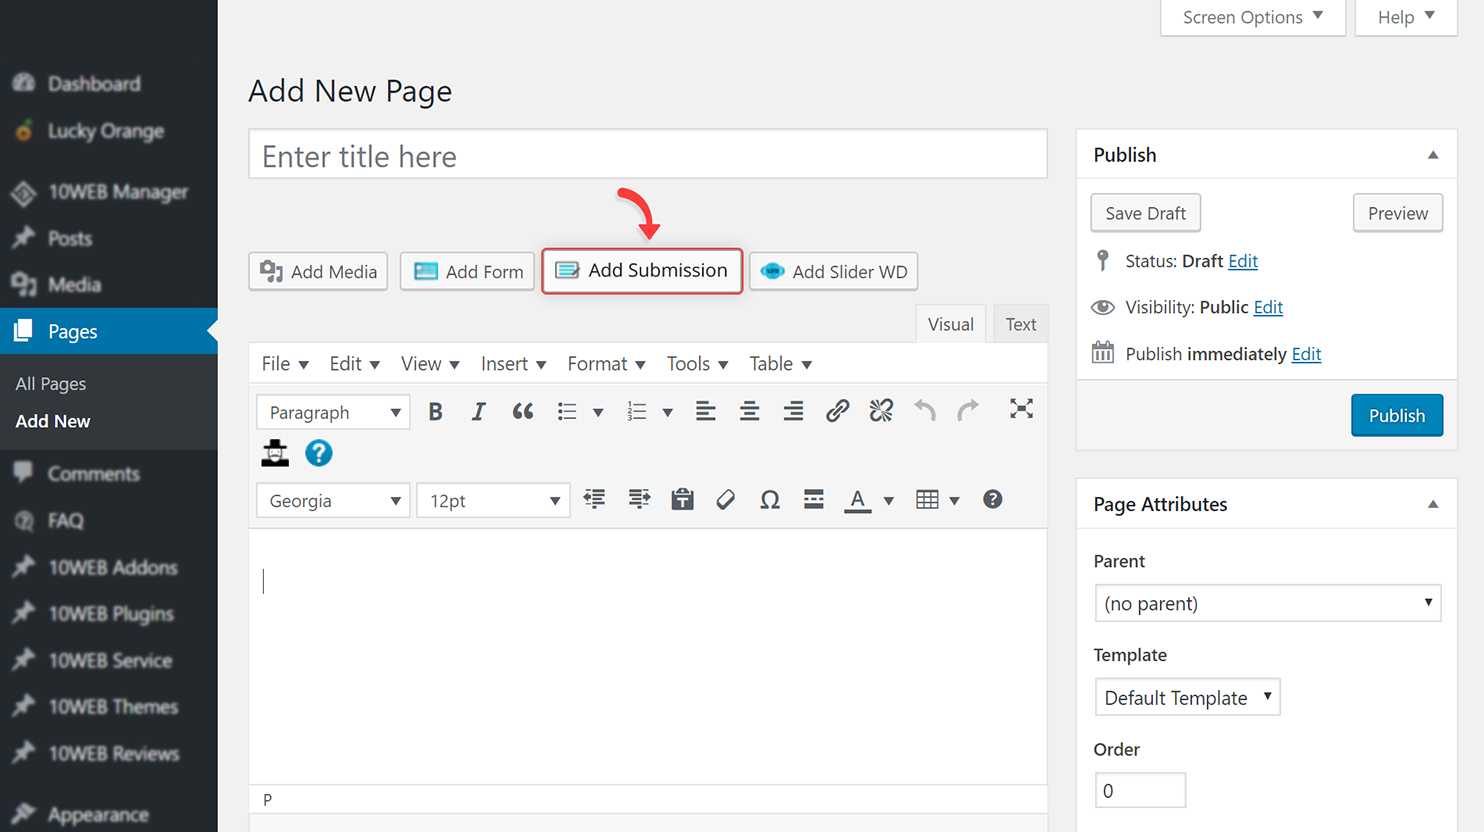Click clear formatting eraser icon
This screenshot has width=1484, height=832.
726,500
